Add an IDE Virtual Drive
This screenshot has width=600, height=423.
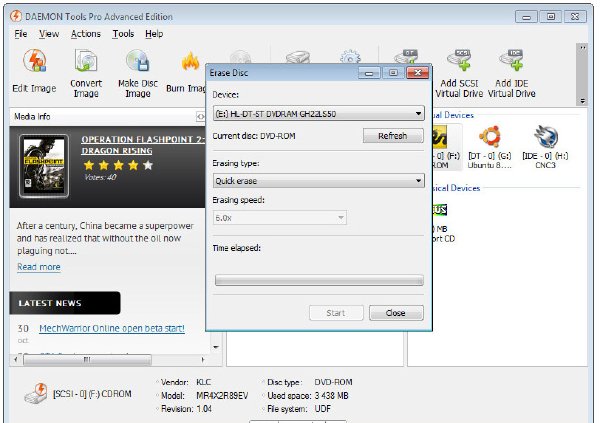coord(512,73)
